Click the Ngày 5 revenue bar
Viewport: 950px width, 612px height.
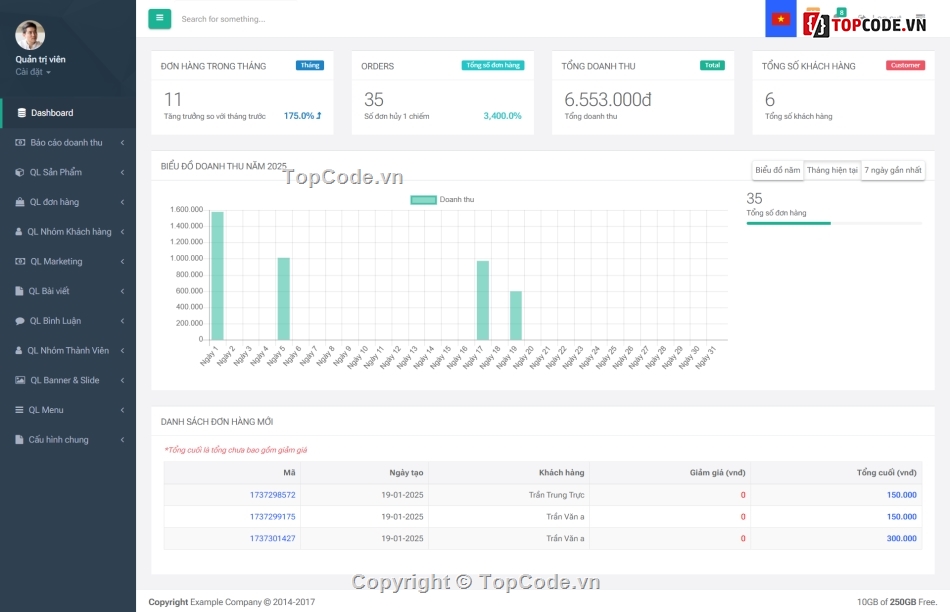(x=284, y=299)
